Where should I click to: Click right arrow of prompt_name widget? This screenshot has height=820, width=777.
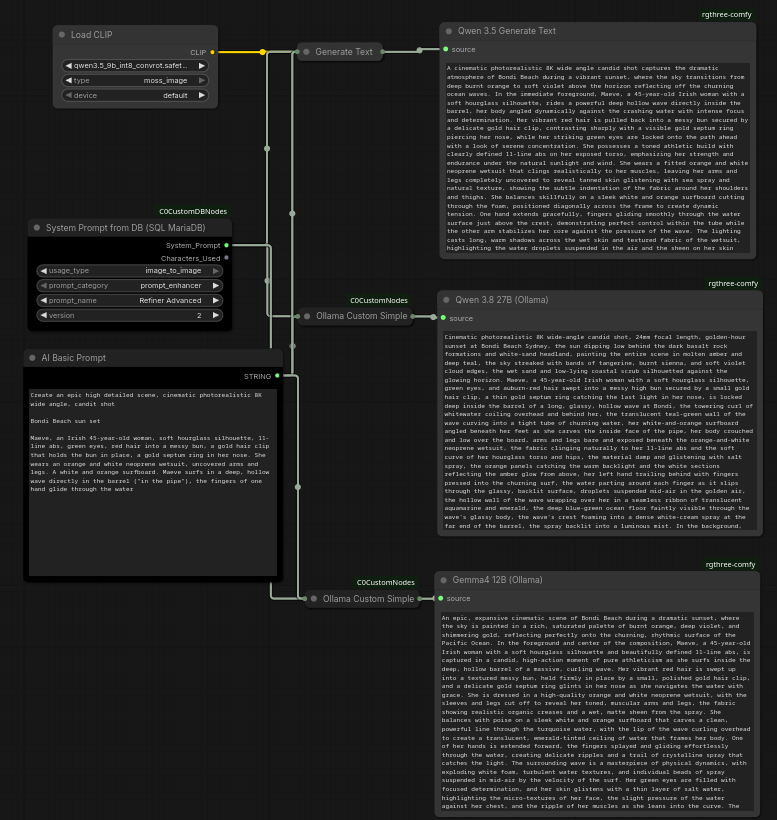[x=216, y=300]
